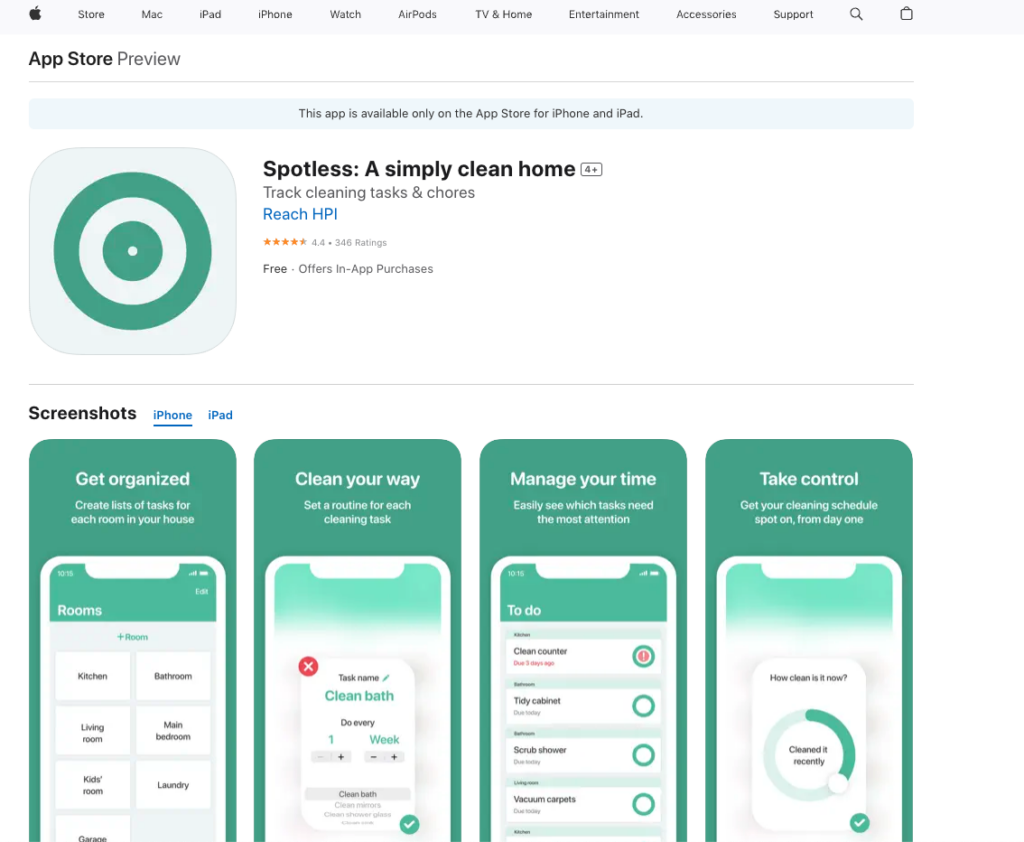Click the Track cleaning tasks subtitle
This screenshot has width=1024, height=842.
[x=368, y=193]
